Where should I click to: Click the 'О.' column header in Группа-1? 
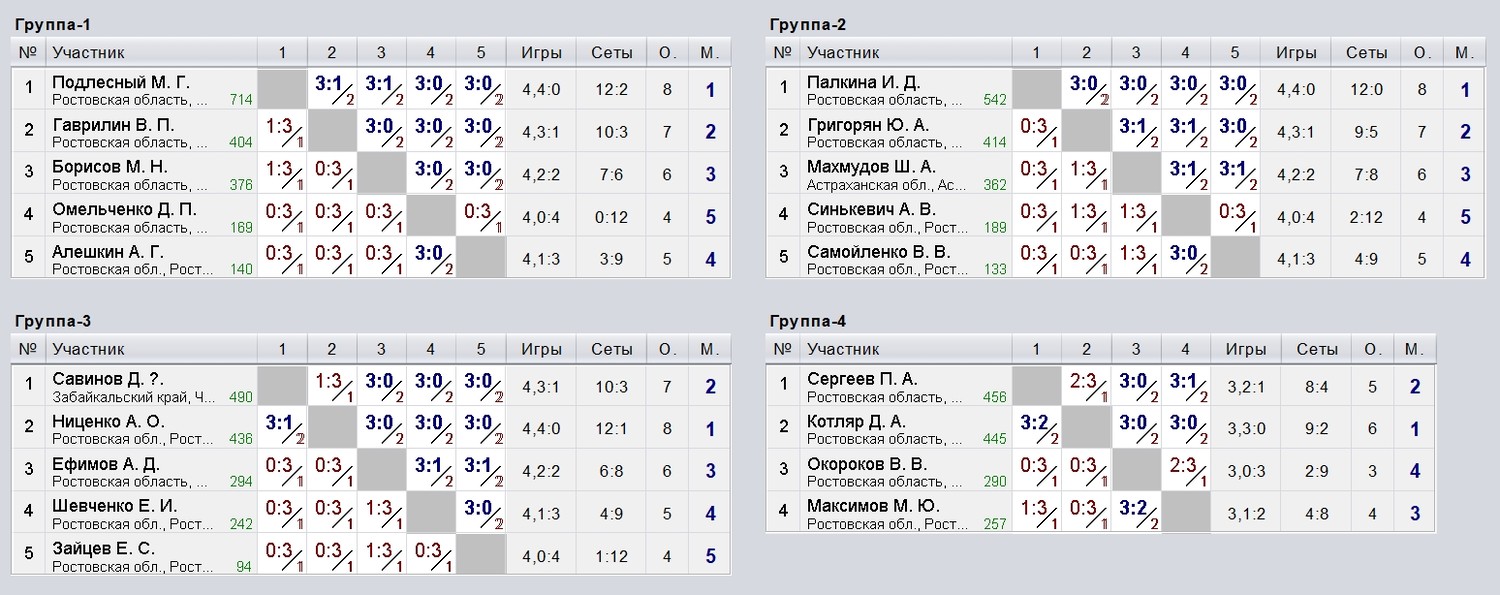click(x=665, y=52)
